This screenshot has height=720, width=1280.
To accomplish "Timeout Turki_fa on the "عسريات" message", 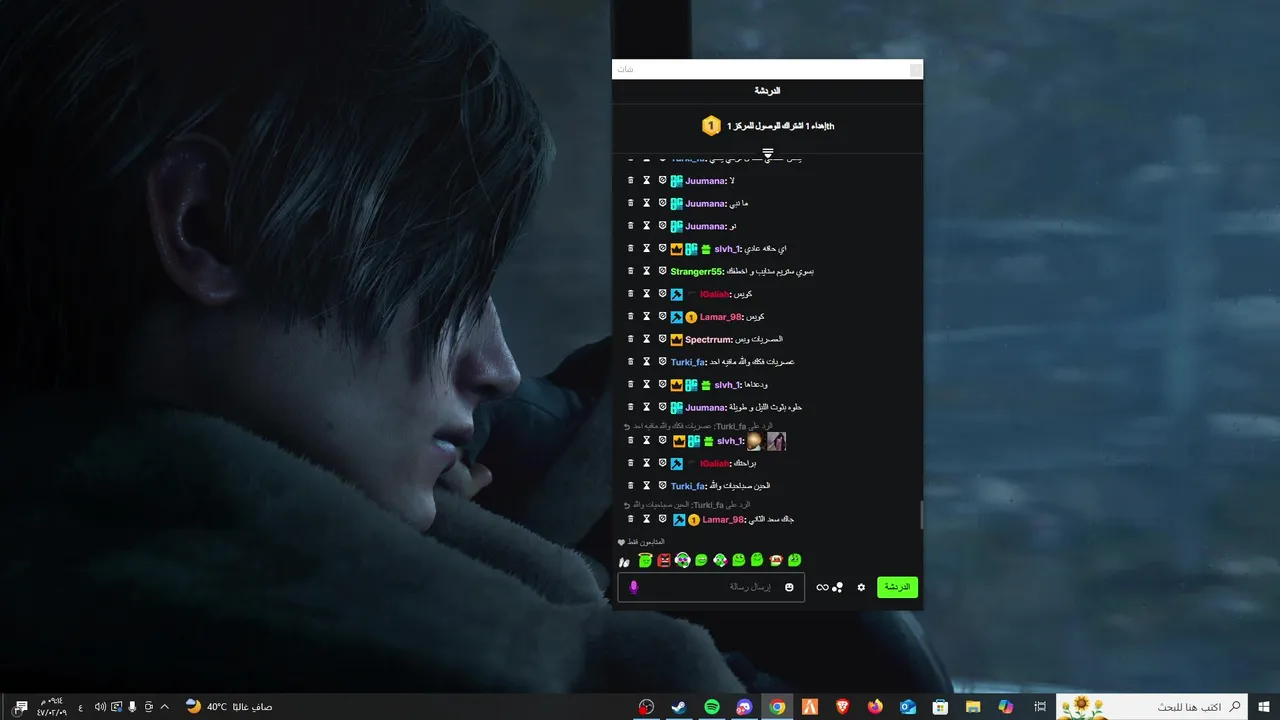I will [x=646, y=362].
